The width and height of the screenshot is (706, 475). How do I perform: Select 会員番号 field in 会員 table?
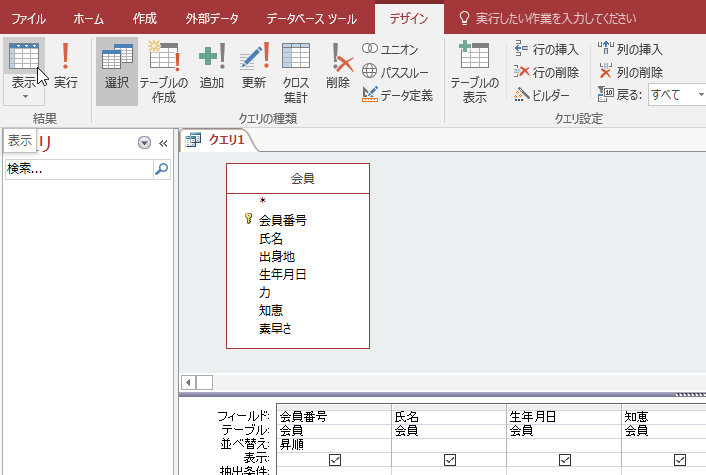(x=283, y=220)
